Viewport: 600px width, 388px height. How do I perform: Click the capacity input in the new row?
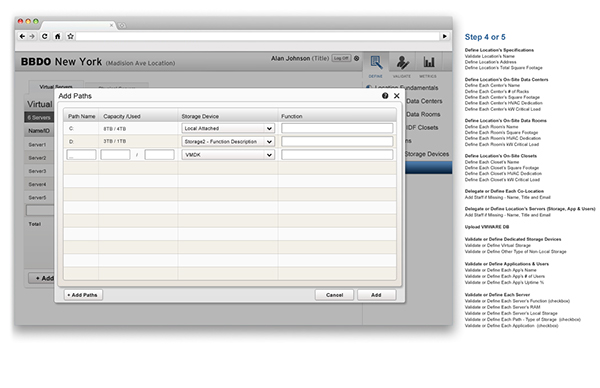pyautogui.click(x=115, y=155)
